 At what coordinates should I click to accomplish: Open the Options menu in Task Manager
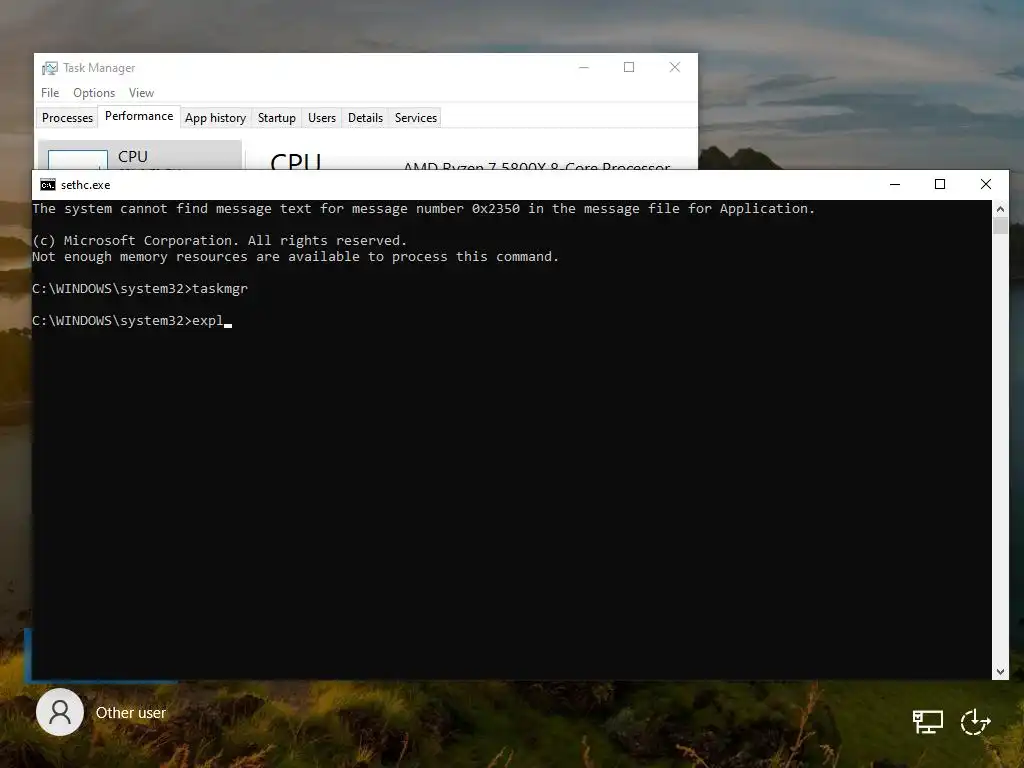(x=94, y=93)
